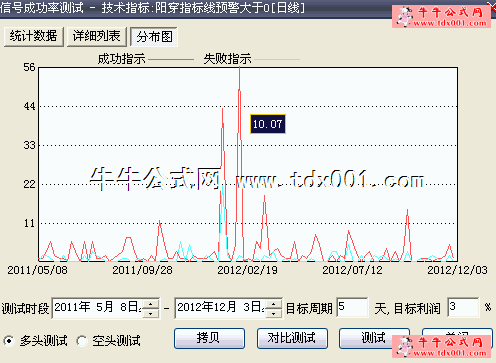Click the 2012/12/03 axis date label

(x=457, y=270)
